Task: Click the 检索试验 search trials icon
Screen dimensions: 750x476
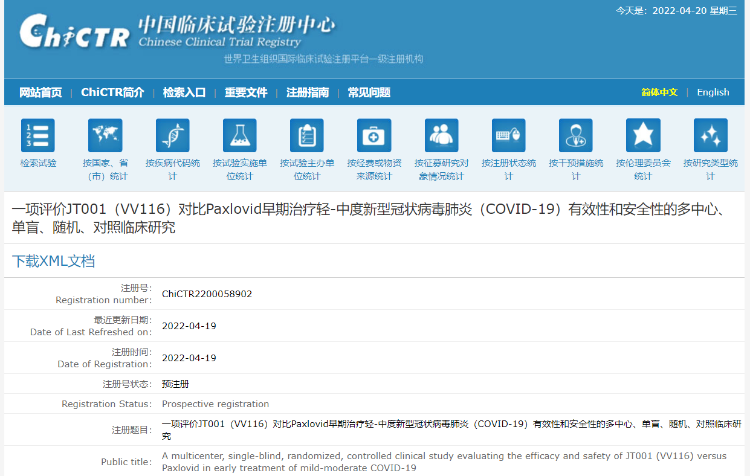Action: click(38, 135)
